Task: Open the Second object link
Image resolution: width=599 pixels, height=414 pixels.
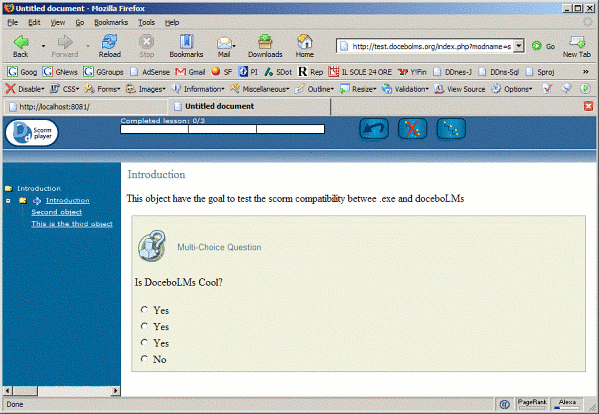Action: point(57,212)
